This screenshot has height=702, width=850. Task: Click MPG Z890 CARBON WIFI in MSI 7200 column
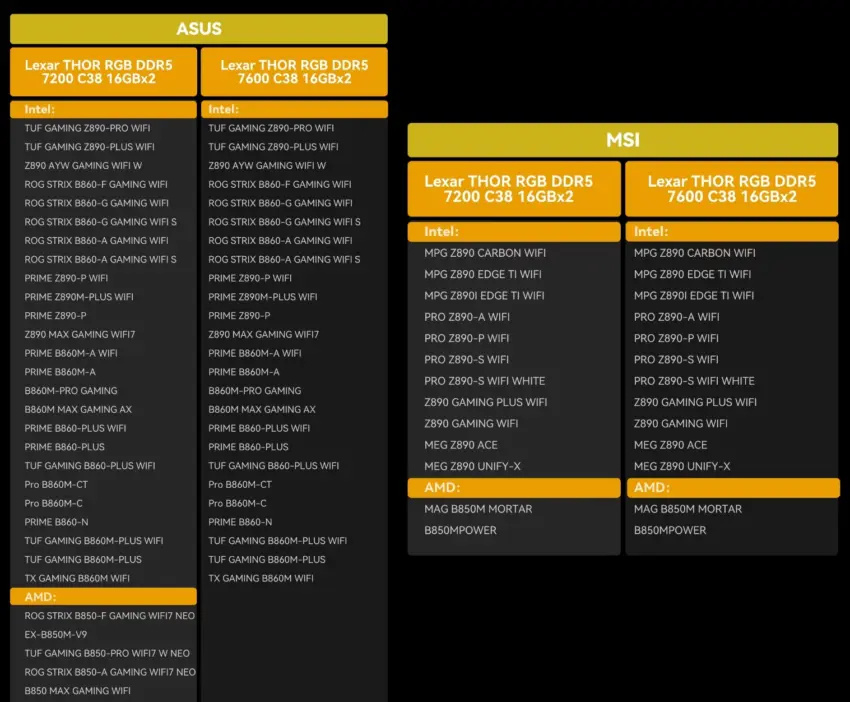click(485, 253)
